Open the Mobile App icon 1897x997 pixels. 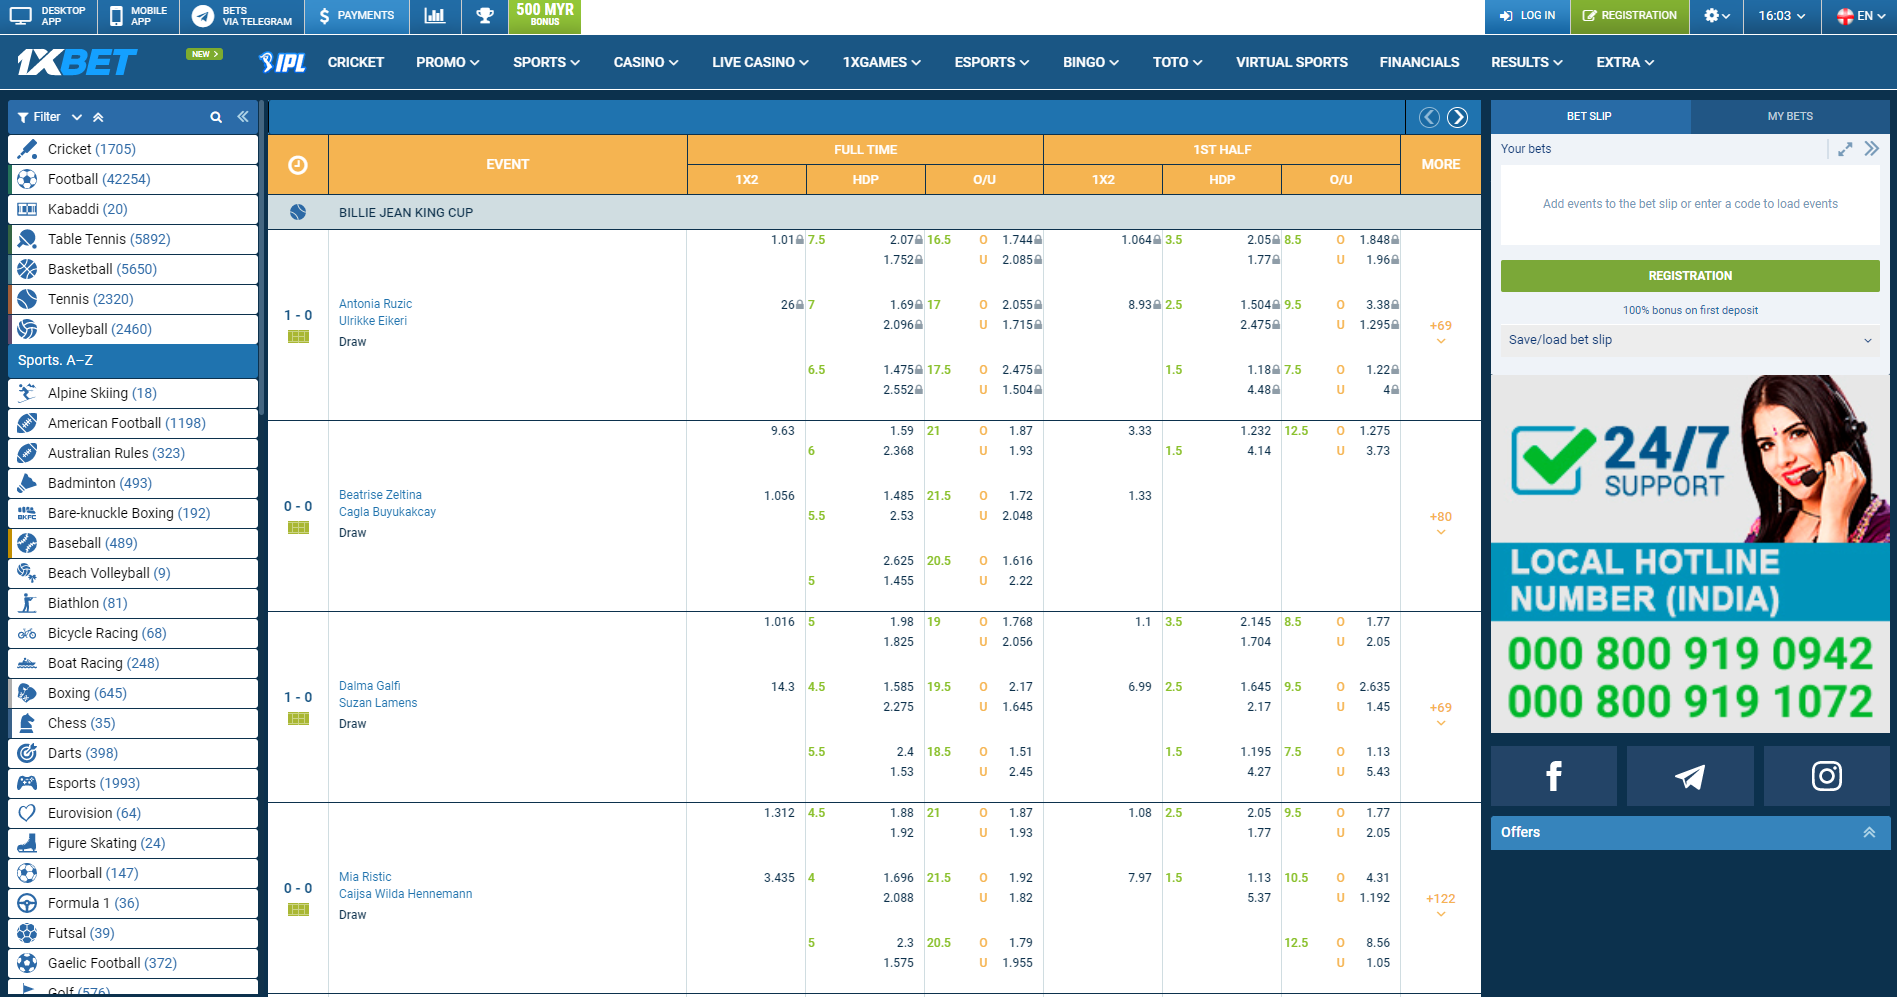coord(116,16)
